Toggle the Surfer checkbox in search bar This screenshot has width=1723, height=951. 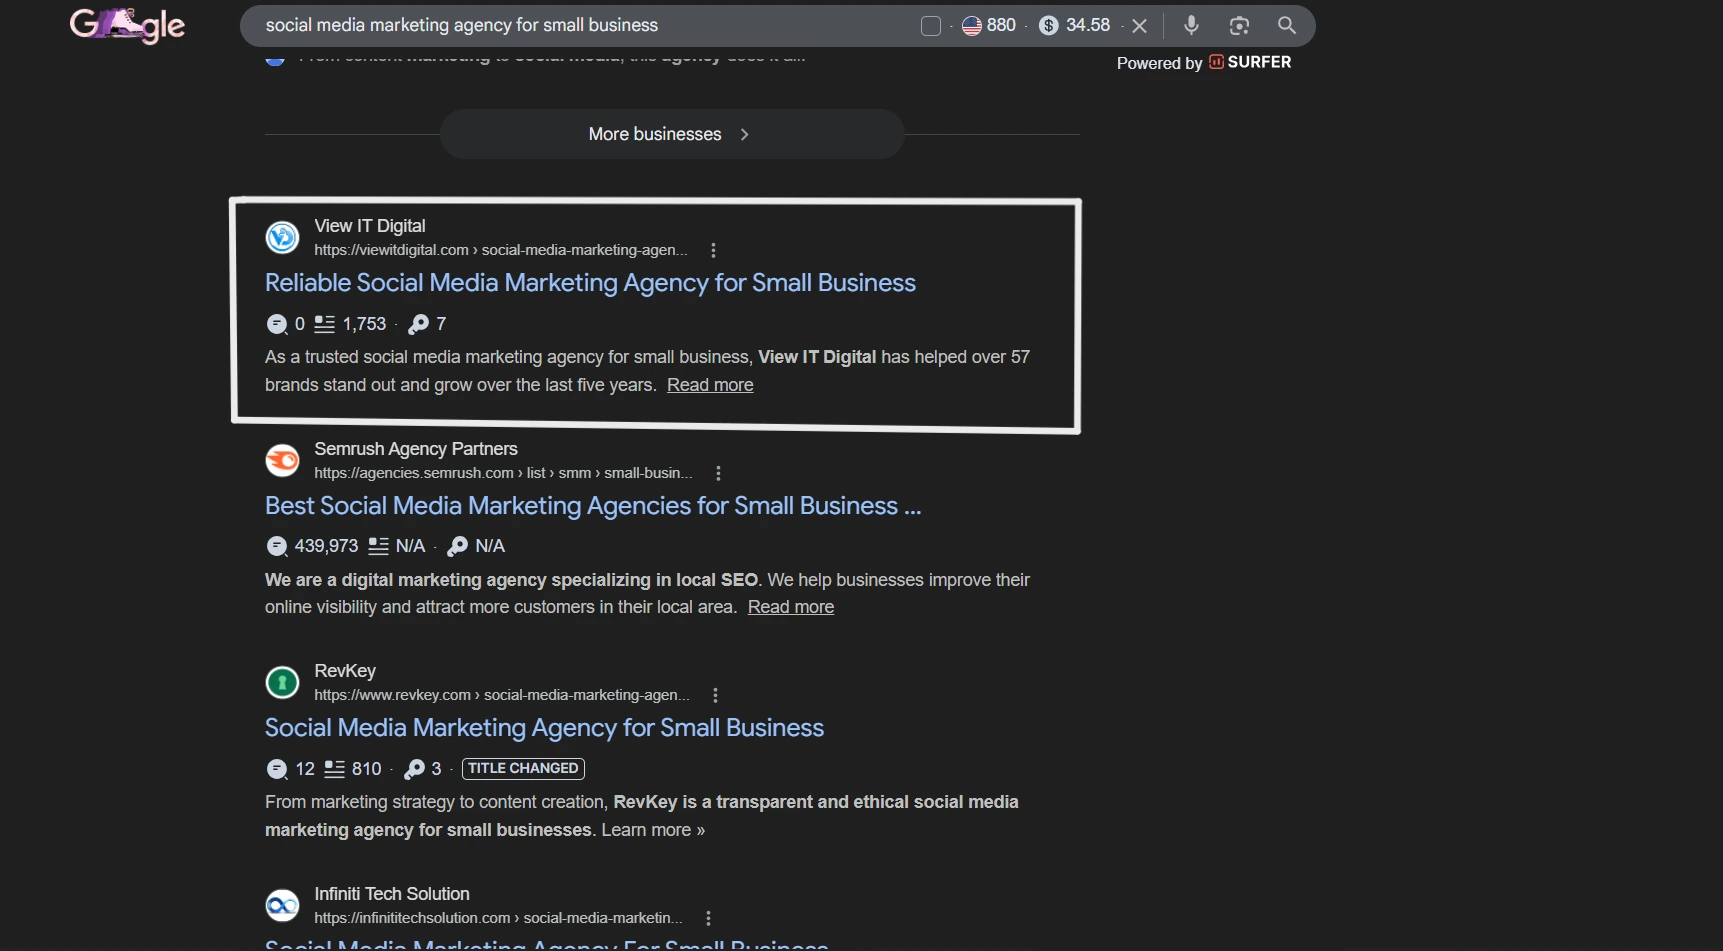point(931,26)
